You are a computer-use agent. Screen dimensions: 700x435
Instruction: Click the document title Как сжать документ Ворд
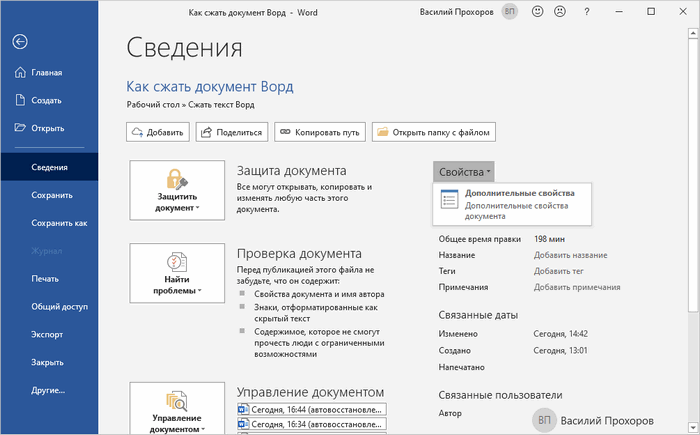coord(210,86)
